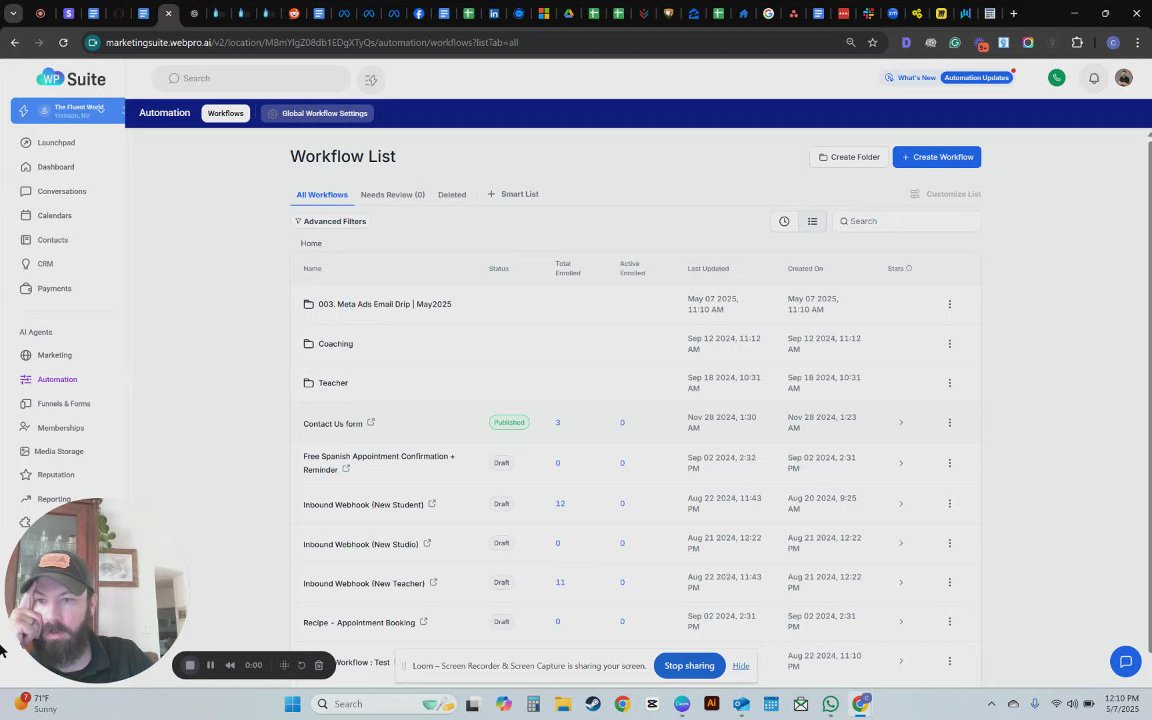The width and height of the screenshot is (1152, 720).
Task: Open more options for Meta Ads Email Drip folder
Action: tap(949, 304)
